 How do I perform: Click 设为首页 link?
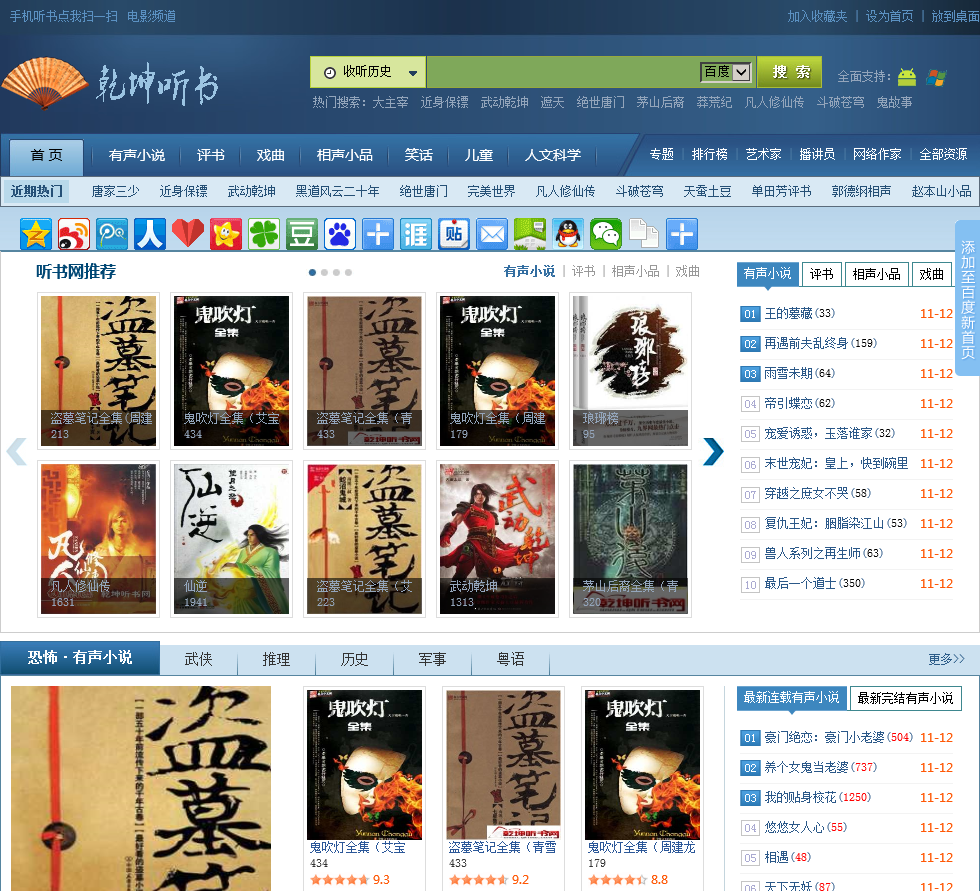[x=889, y=16]
